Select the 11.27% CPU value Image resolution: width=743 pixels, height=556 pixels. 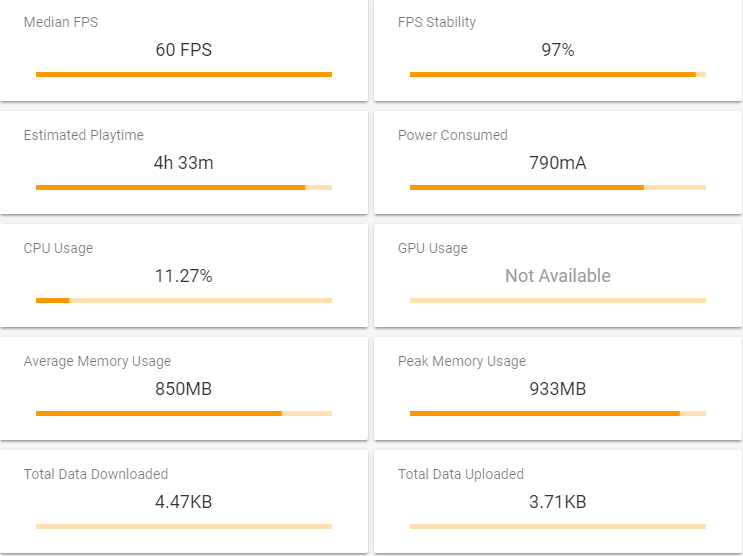tap(184, 276)
